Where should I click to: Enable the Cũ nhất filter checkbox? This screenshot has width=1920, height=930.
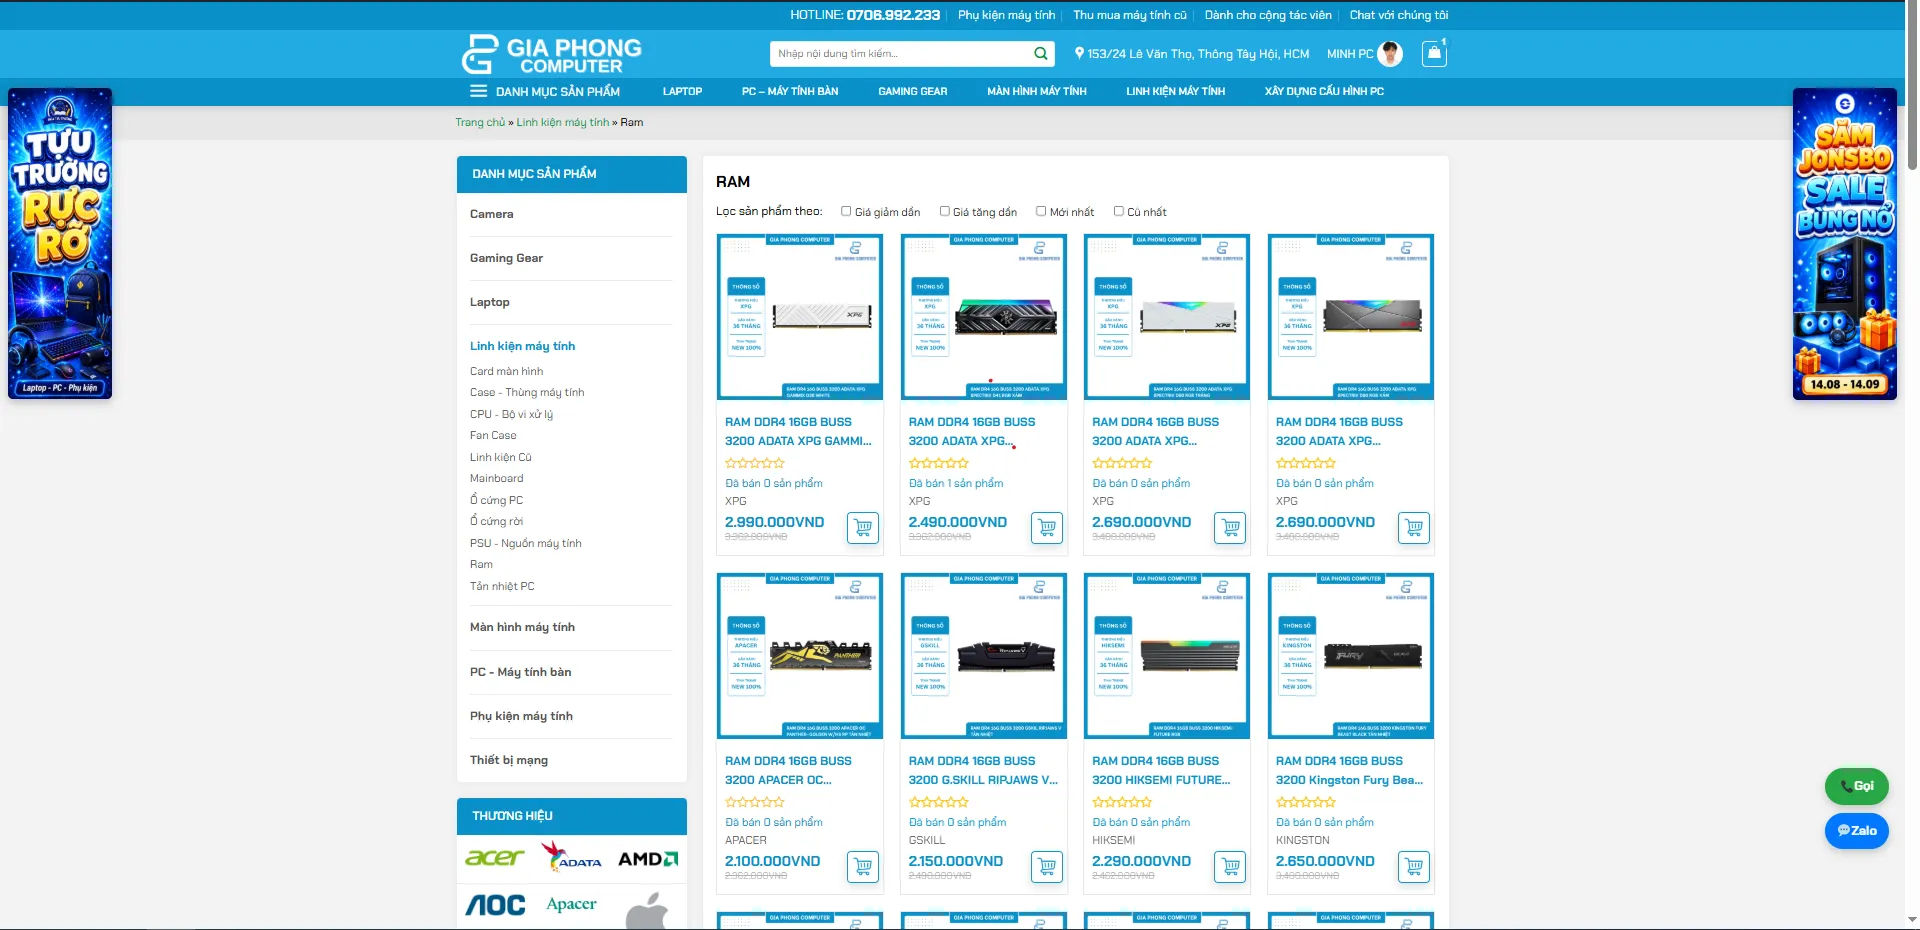click(x=1119, y=211)
